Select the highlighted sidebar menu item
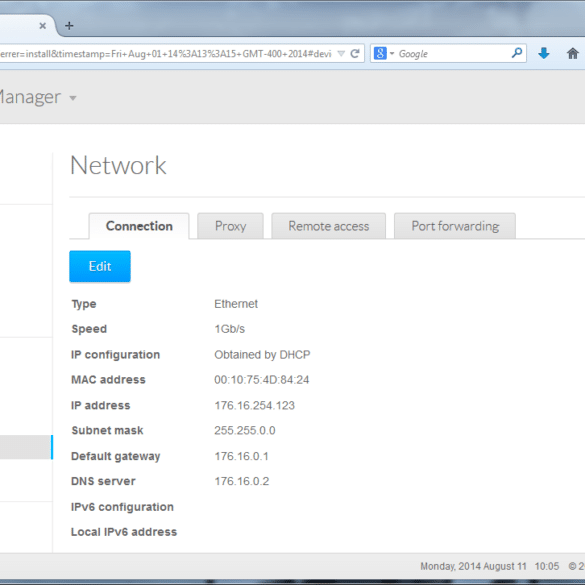 pos(26,447)
